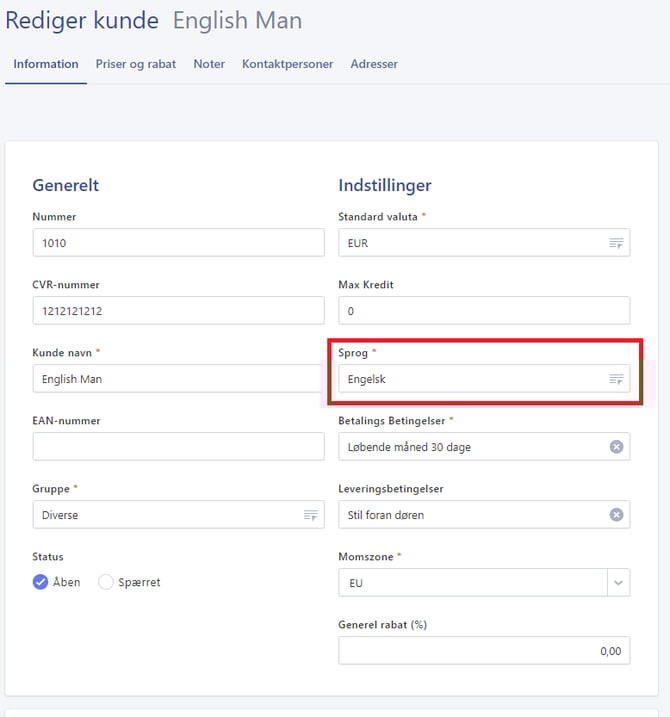Open the Adresser tab

pos(374,64)
